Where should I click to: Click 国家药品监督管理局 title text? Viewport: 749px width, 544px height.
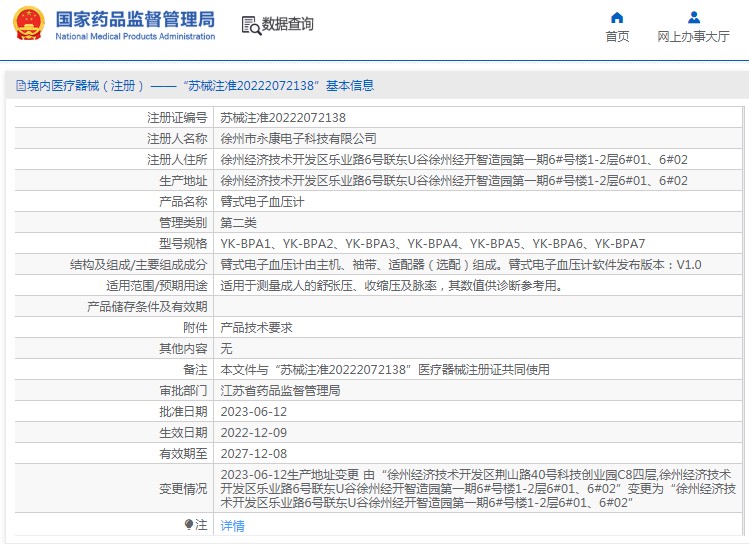135,20
